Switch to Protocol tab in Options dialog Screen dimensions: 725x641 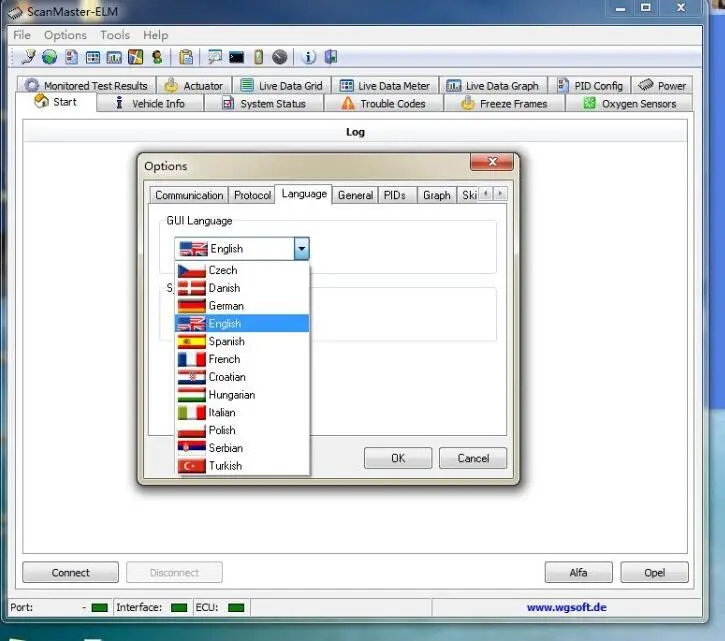[252, 195]
